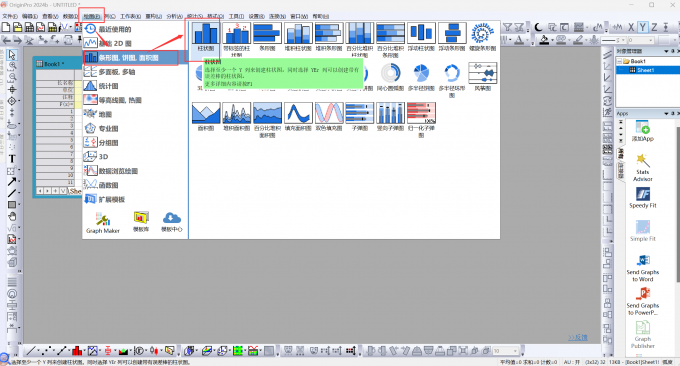Open the Apps panel dropdown arrow
The image size is (680, 366).
(667, 113)
